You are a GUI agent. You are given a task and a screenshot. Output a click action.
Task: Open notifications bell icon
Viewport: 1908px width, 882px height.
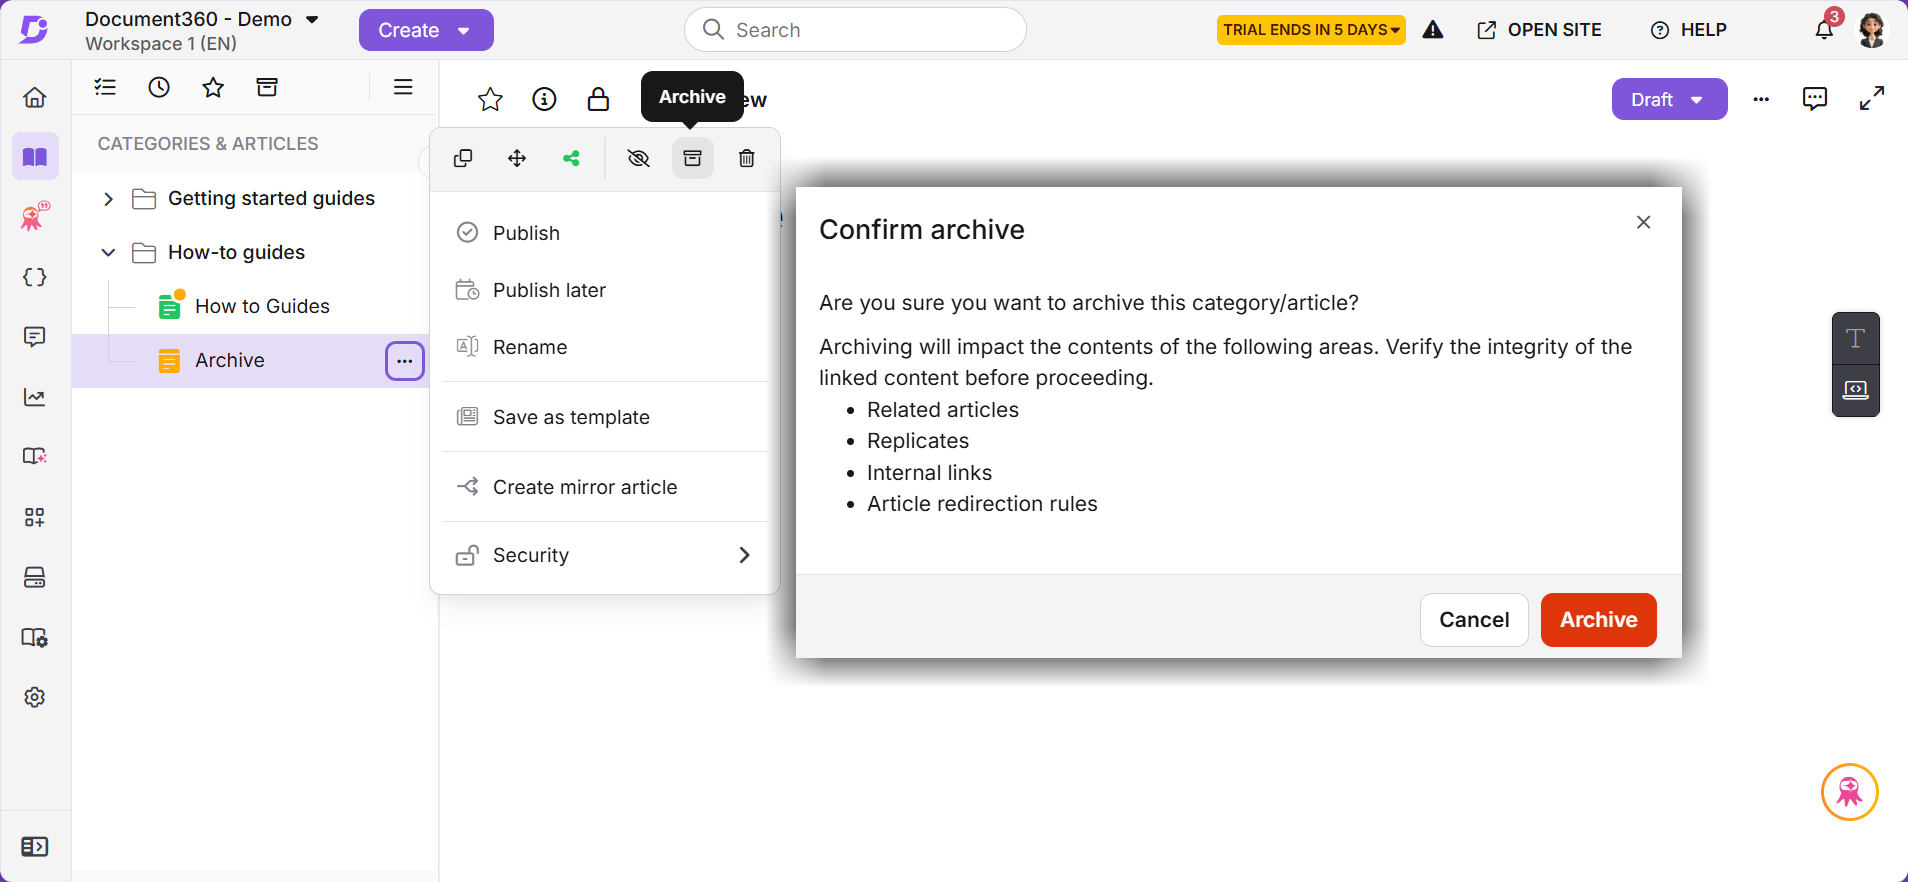pyautogui.click(x=1825, y=29)
